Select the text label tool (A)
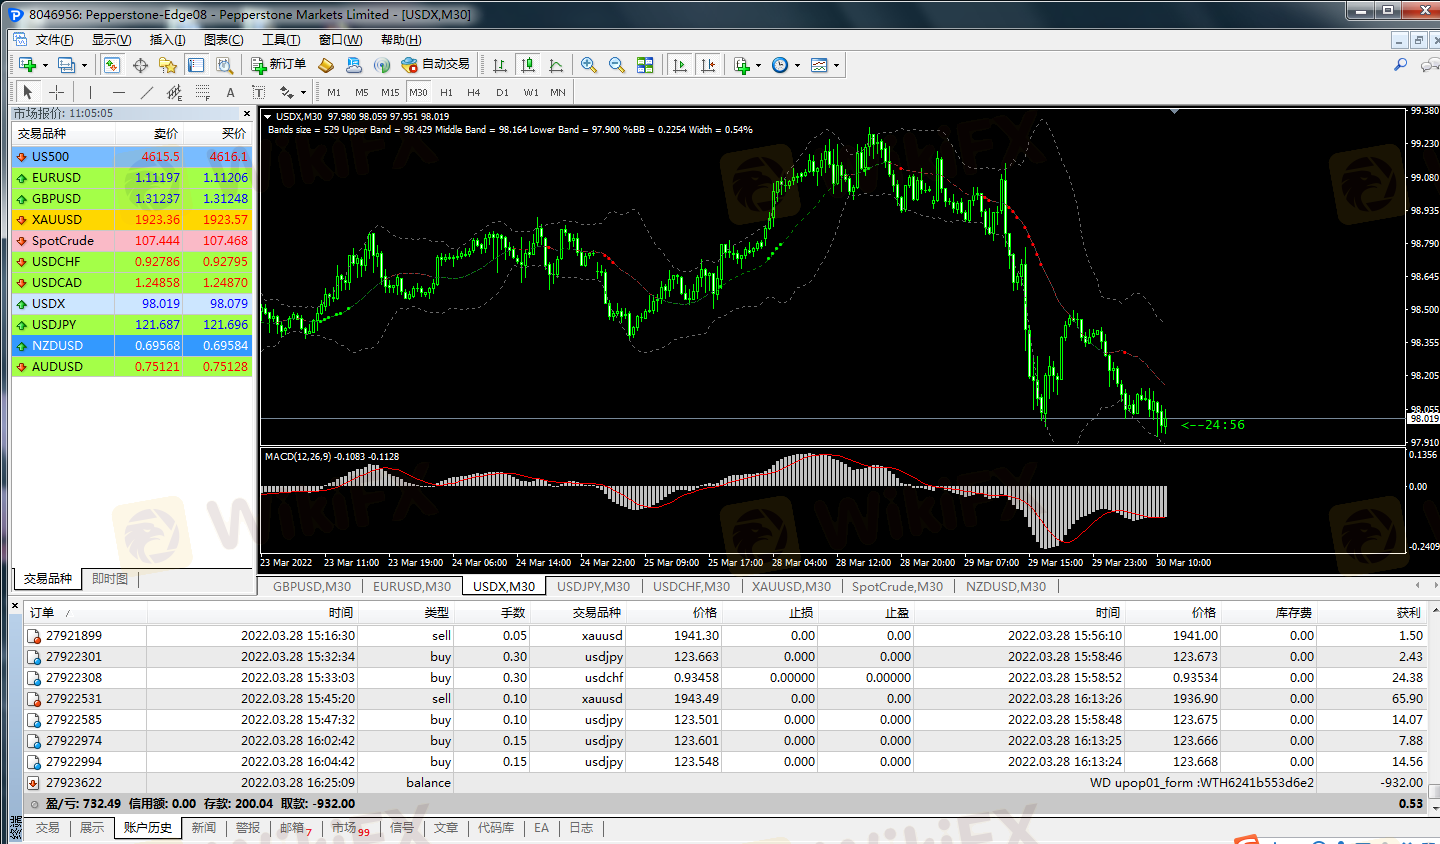1440x844 pixels. click(230, 92)
